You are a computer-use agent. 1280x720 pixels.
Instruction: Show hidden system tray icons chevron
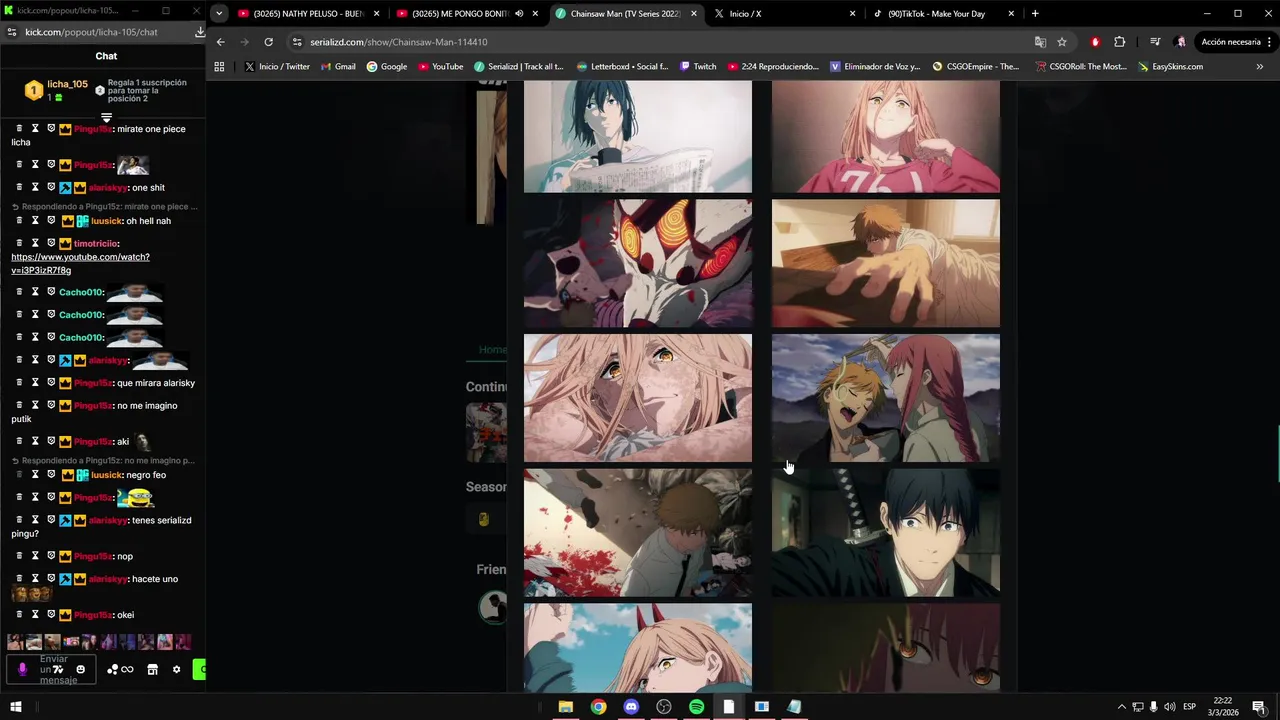[1121, 707]
